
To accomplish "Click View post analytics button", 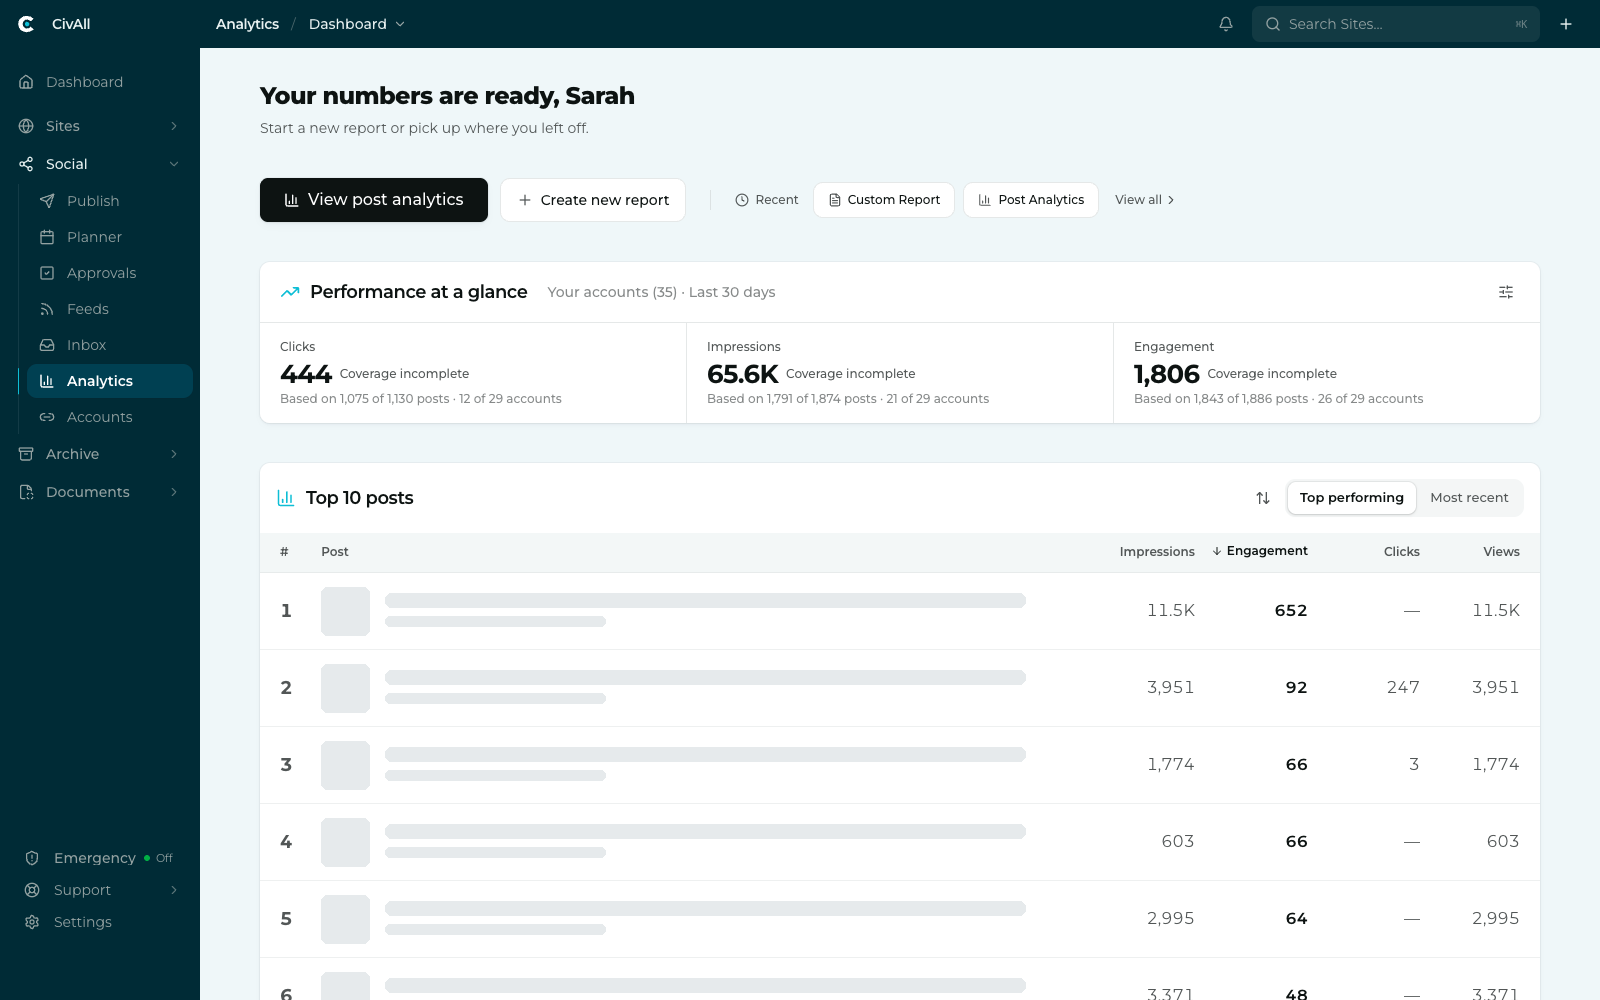I will click(x=374, y=200).
